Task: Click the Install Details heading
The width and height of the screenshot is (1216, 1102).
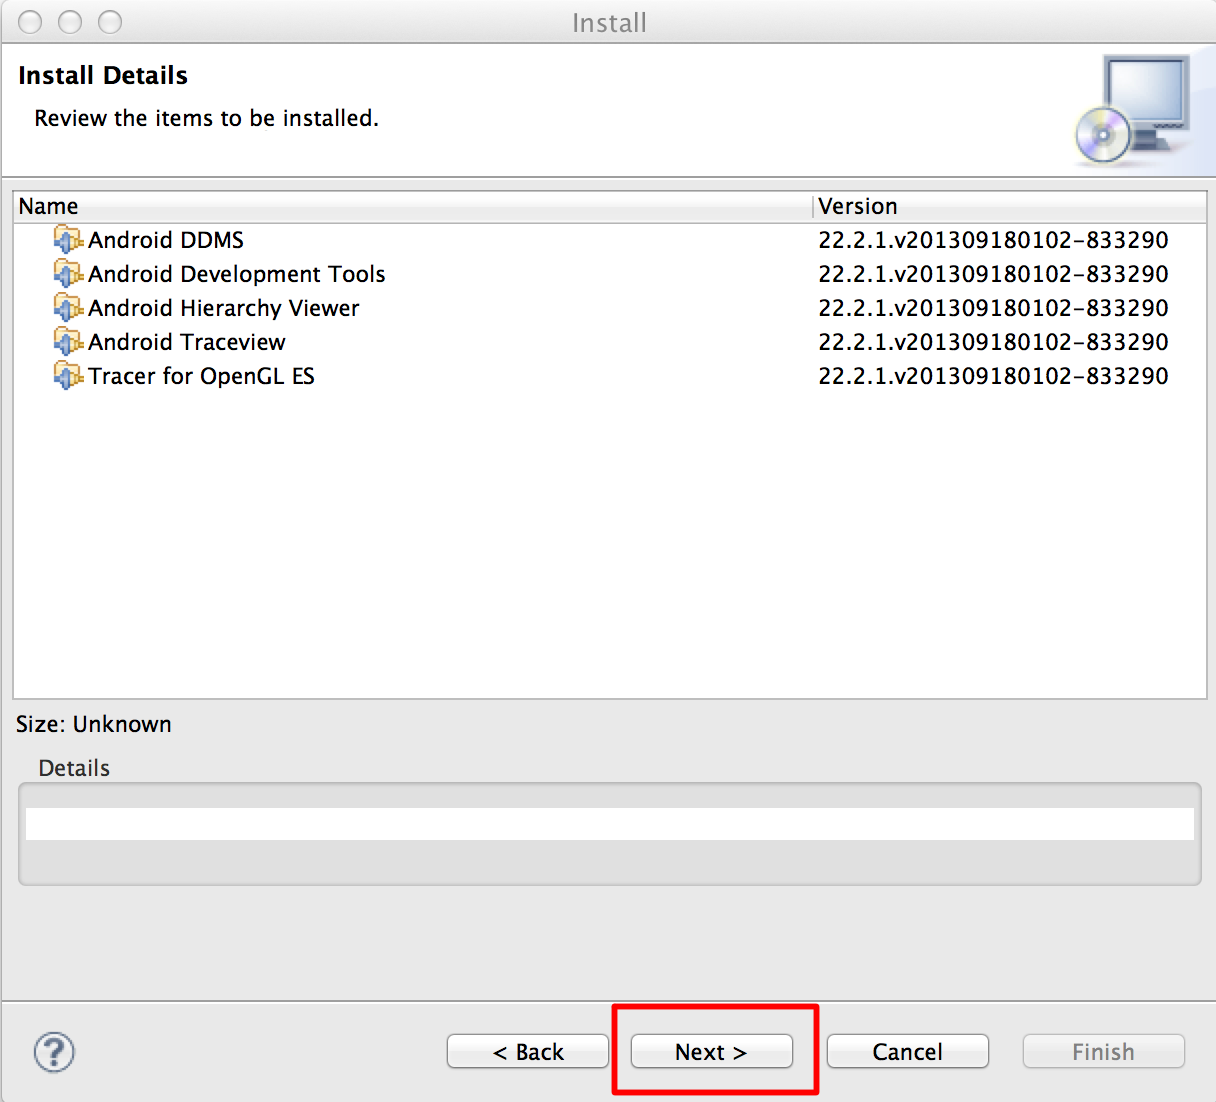Action: click(103, 75)
